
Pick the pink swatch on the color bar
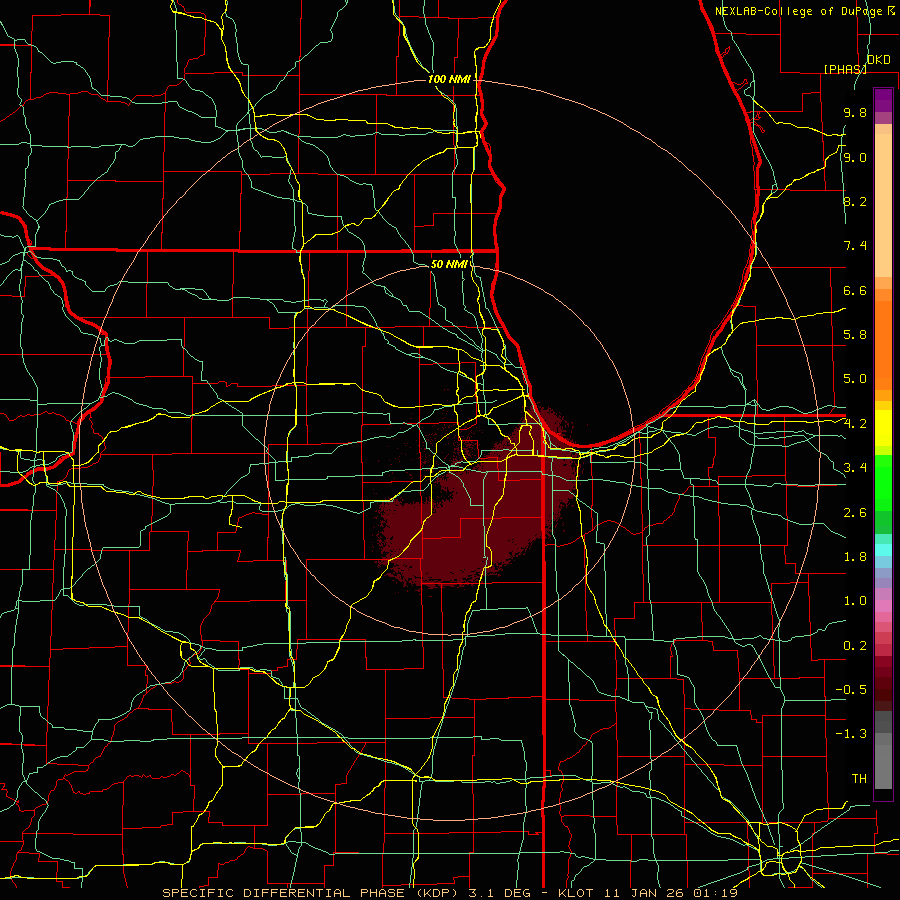(883, 606)
